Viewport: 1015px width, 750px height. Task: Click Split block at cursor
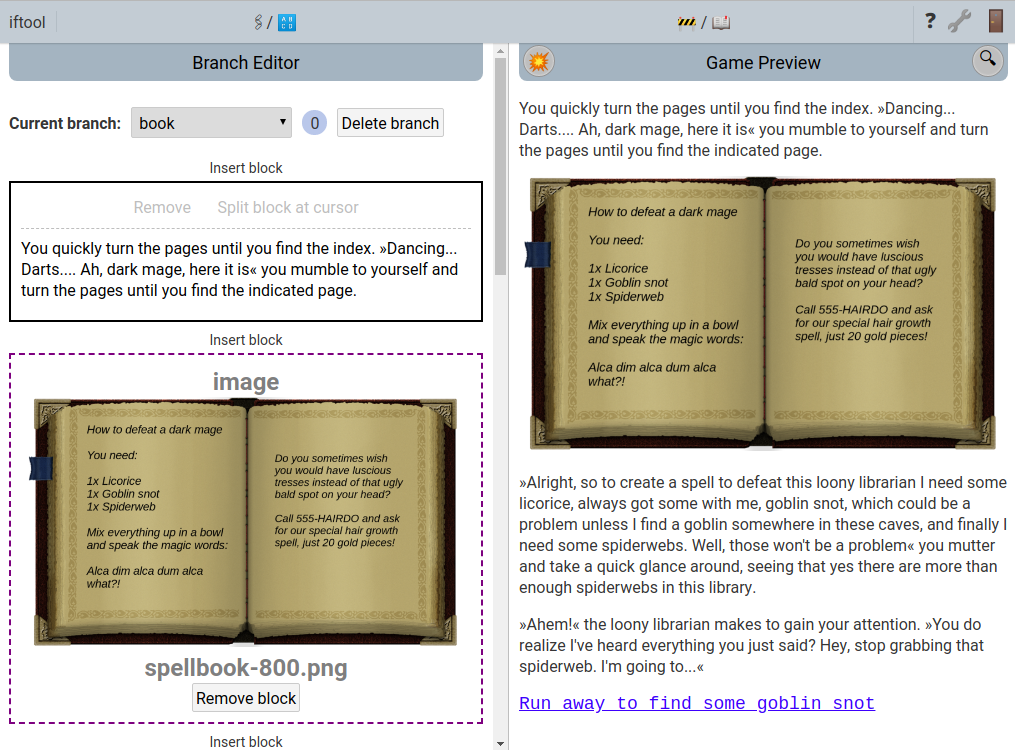click(x=288, y=207)
